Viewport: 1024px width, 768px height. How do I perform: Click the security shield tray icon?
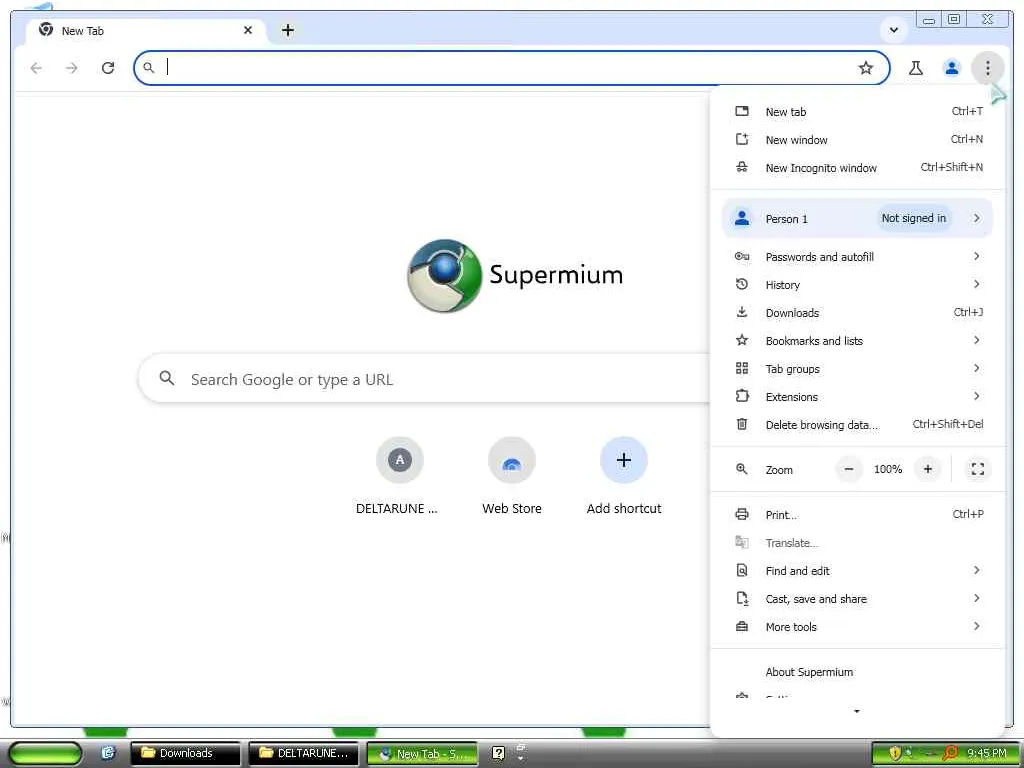point(895,754)
